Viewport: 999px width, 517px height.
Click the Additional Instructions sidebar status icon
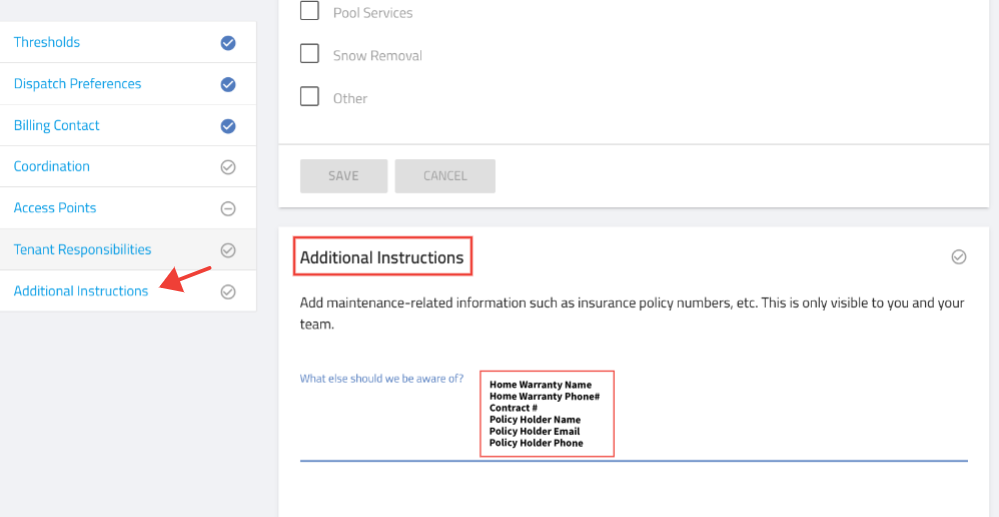click(x=228, y=291)
